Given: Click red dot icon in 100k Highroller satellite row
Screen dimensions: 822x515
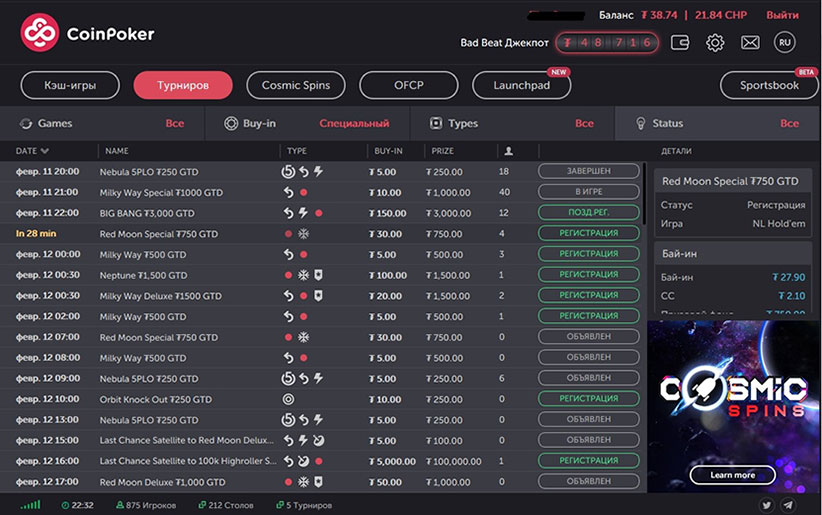Looking at the screenshot, I should pos(319,462).
